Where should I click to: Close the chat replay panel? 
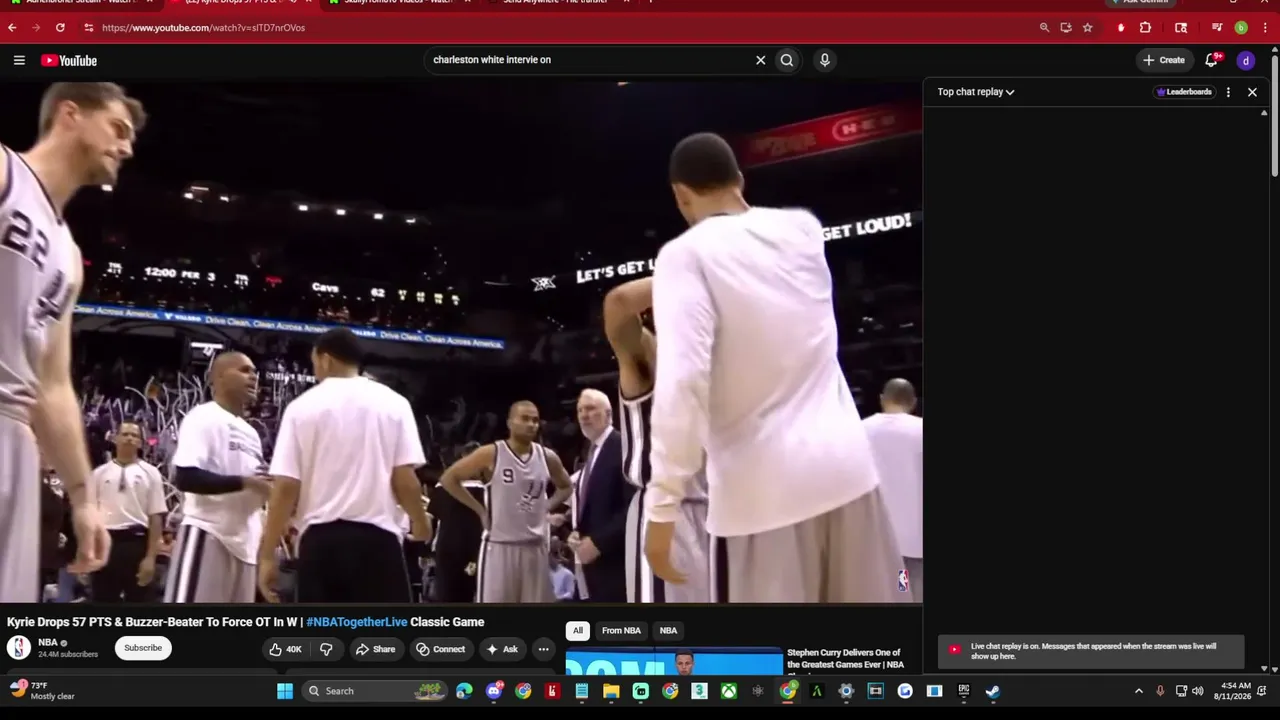[x=1252, y=92]
